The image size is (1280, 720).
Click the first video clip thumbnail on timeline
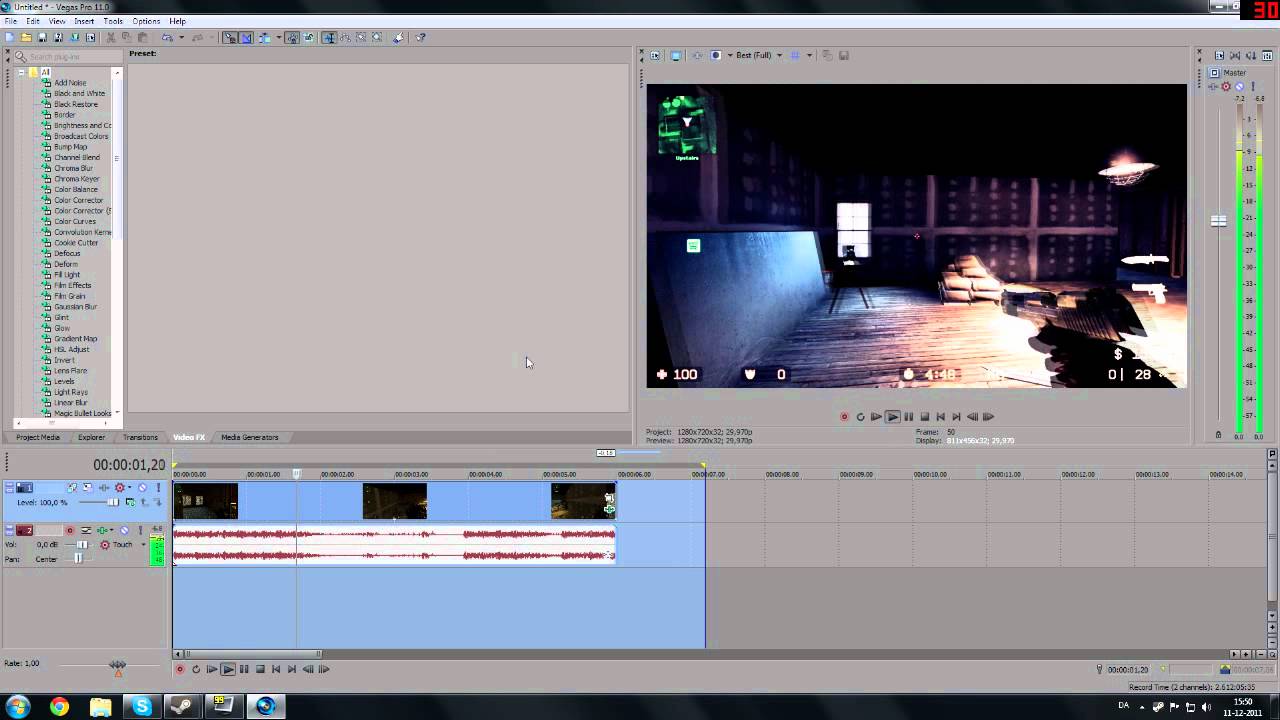pyautogui.click(x=206, y=502)
